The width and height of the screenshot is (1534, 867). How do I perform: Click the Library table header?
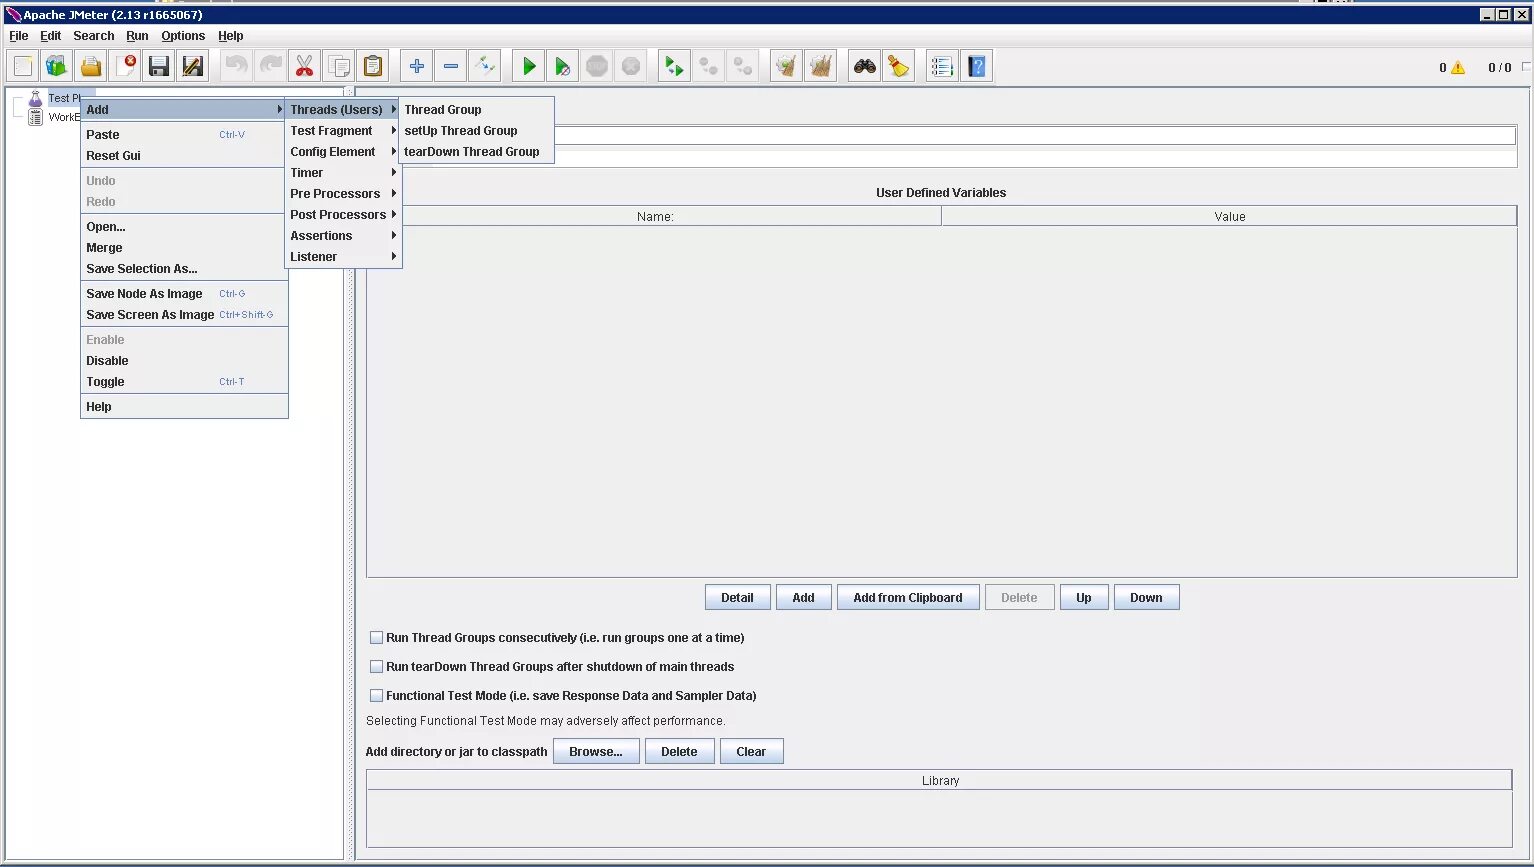[x=940, y=781]
